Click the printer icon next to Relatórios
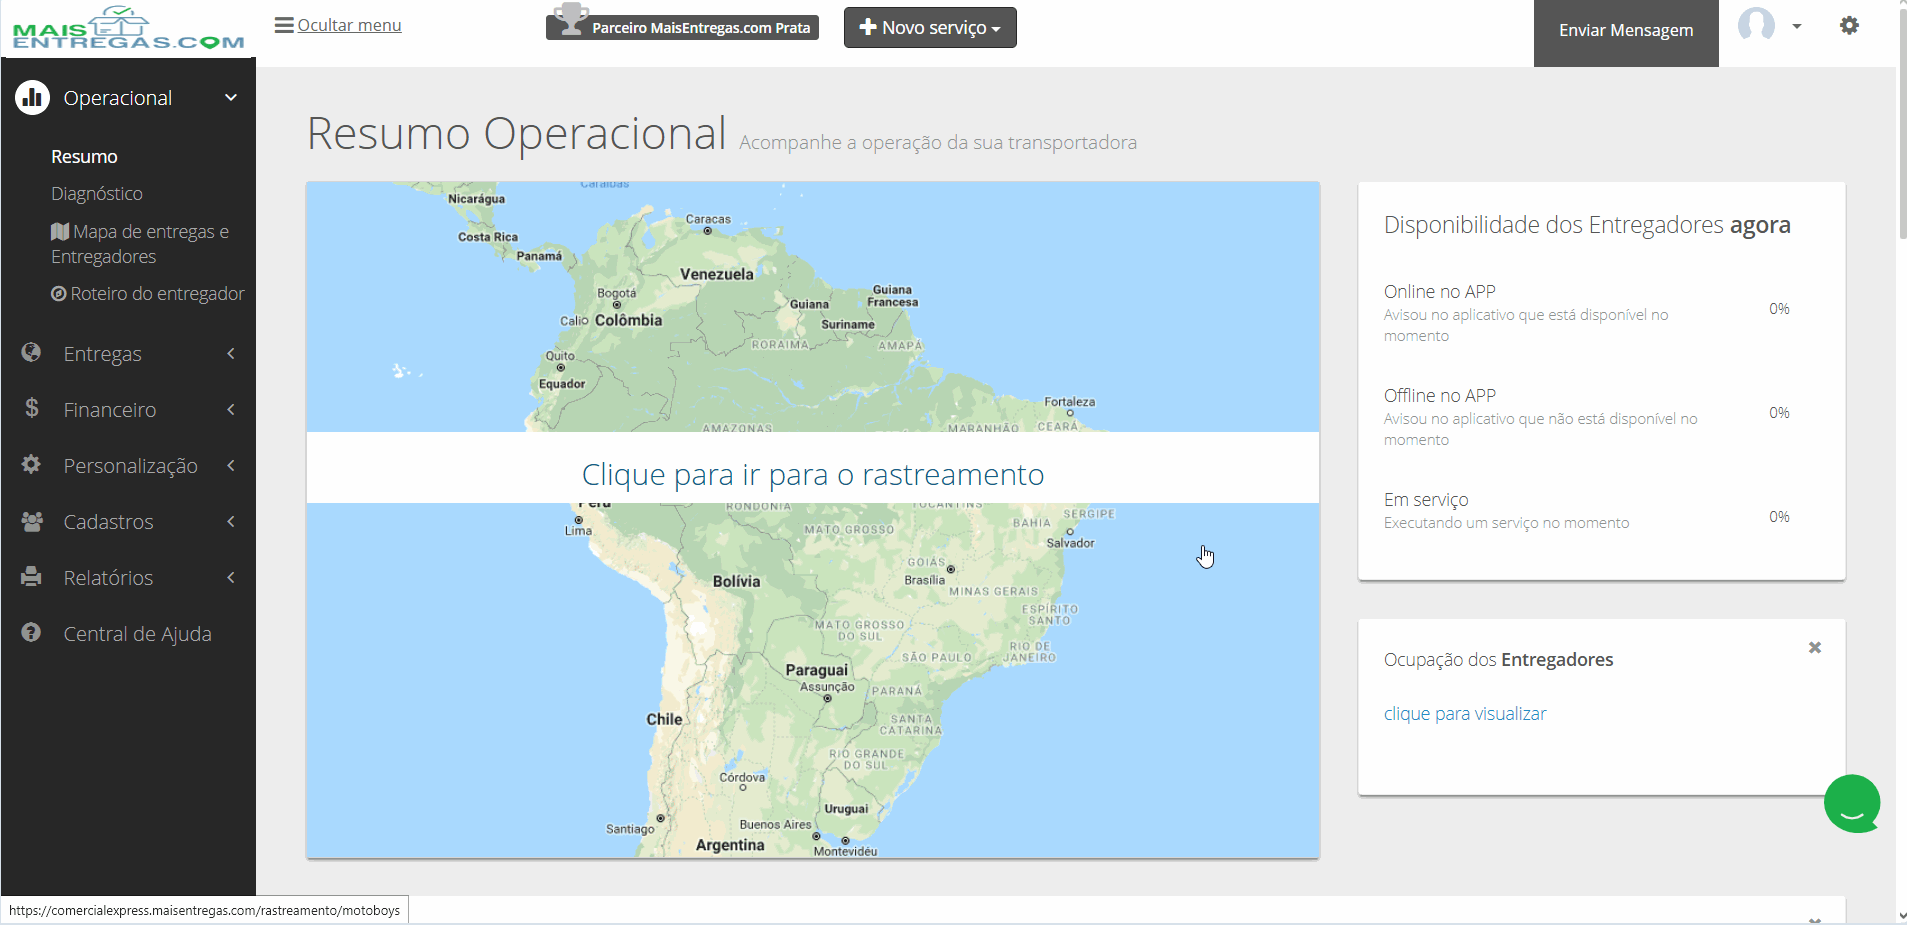The width and height of the screenshot is (1907, 925). tap(32, 577)
